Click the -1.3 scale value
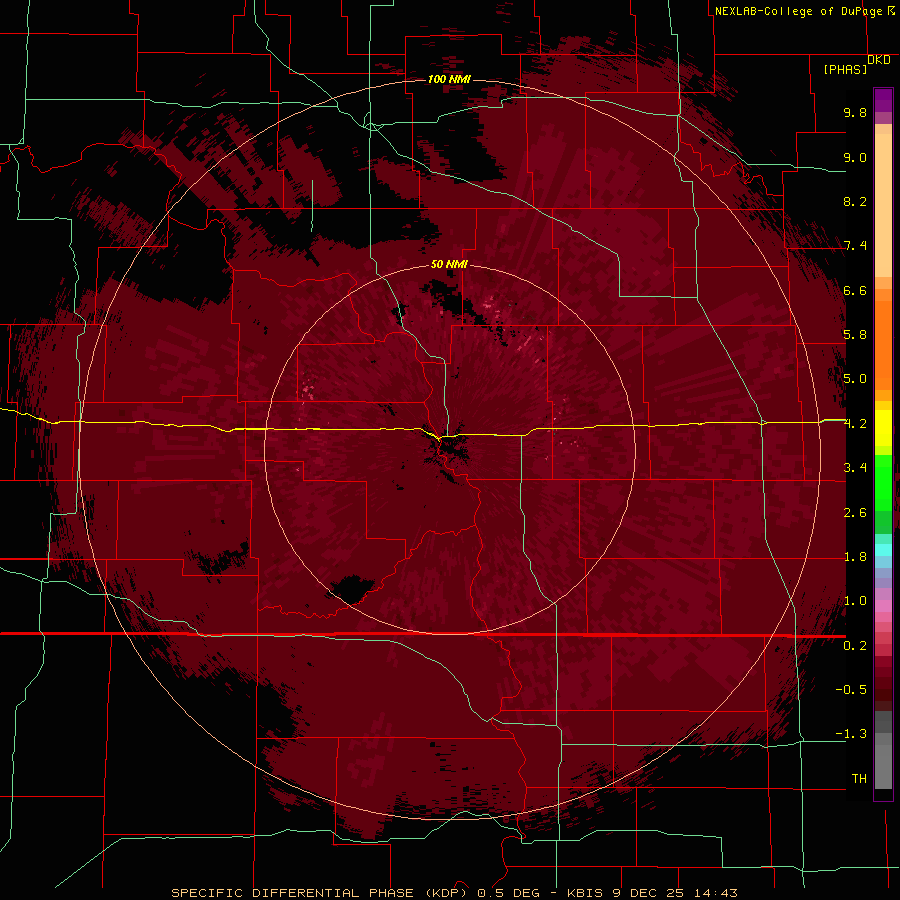The width and height of the screenshot is (900, 900). tap(851, 734)
